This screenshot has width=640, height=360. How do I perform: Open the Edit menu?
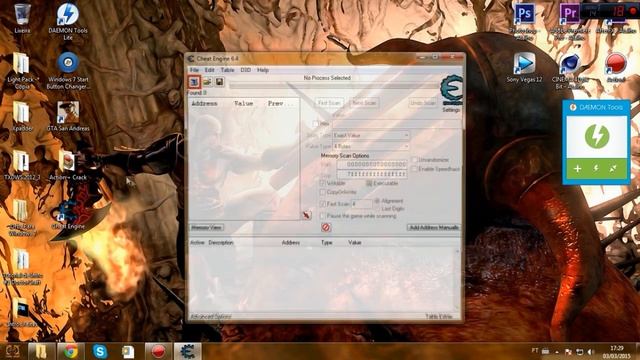(209, 70)
